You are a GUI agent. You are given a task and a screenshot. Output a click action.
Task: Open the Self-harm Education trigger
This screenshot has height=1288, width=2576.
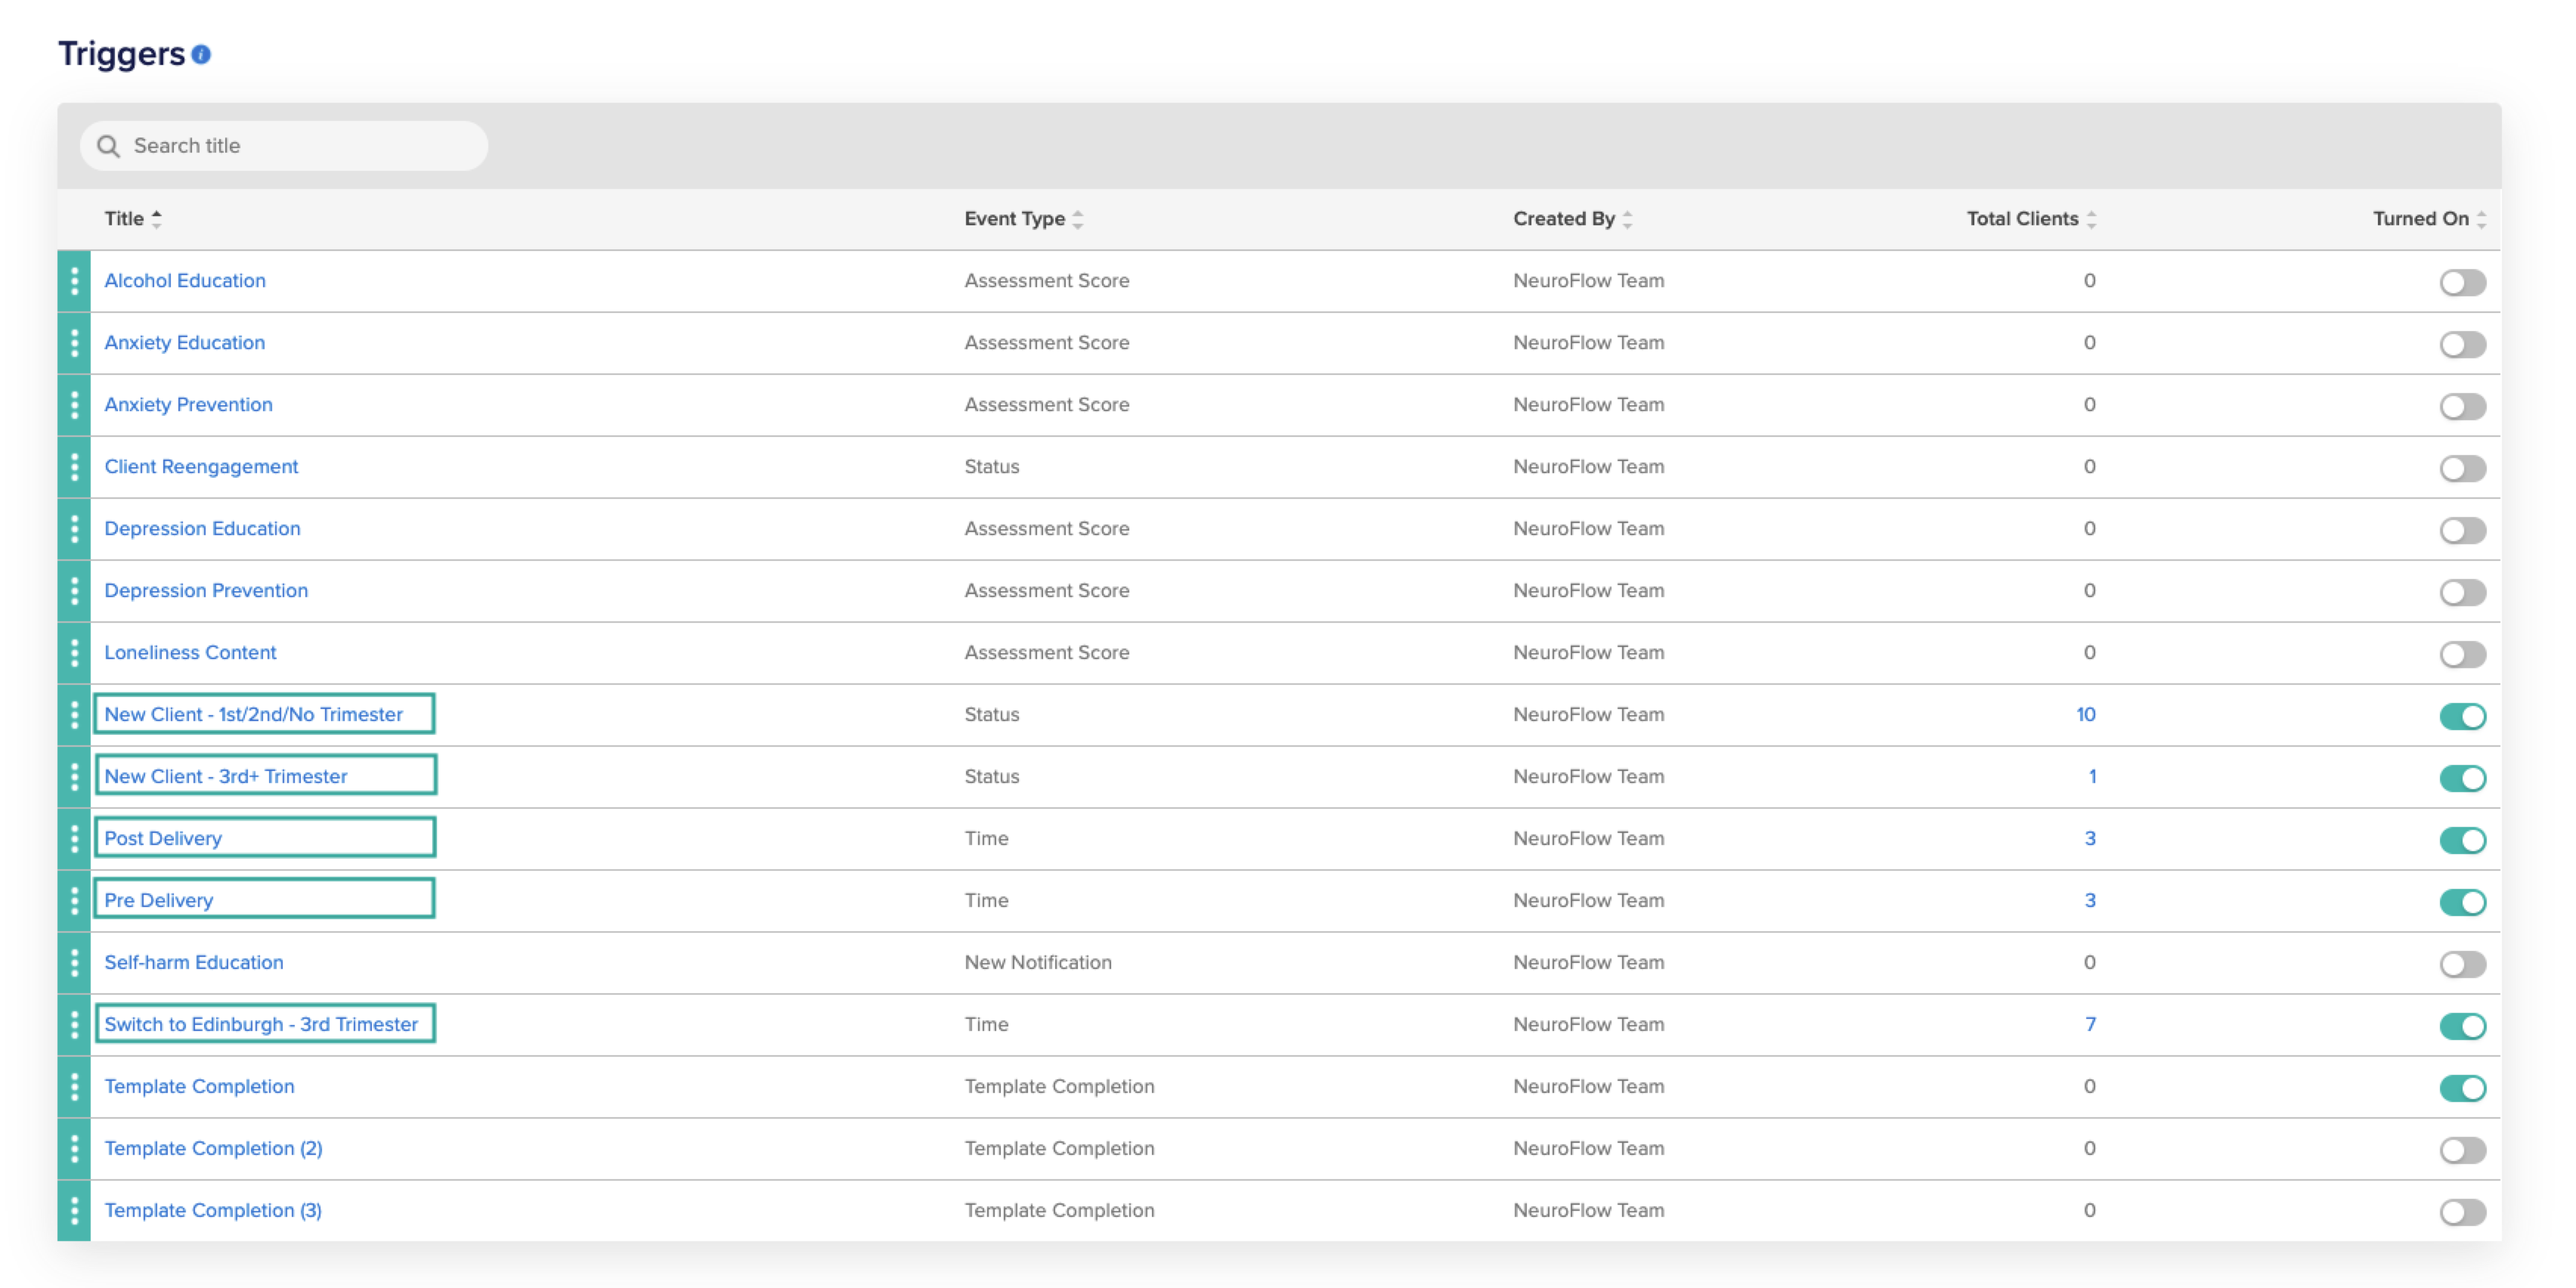(x=194, y=963)
